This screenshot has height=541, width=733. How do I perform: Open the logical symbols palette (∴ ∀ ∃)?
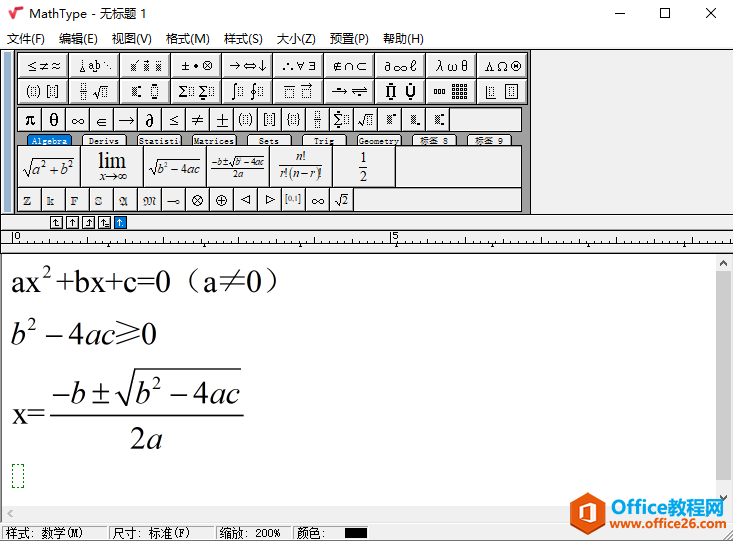click(298, 66)
